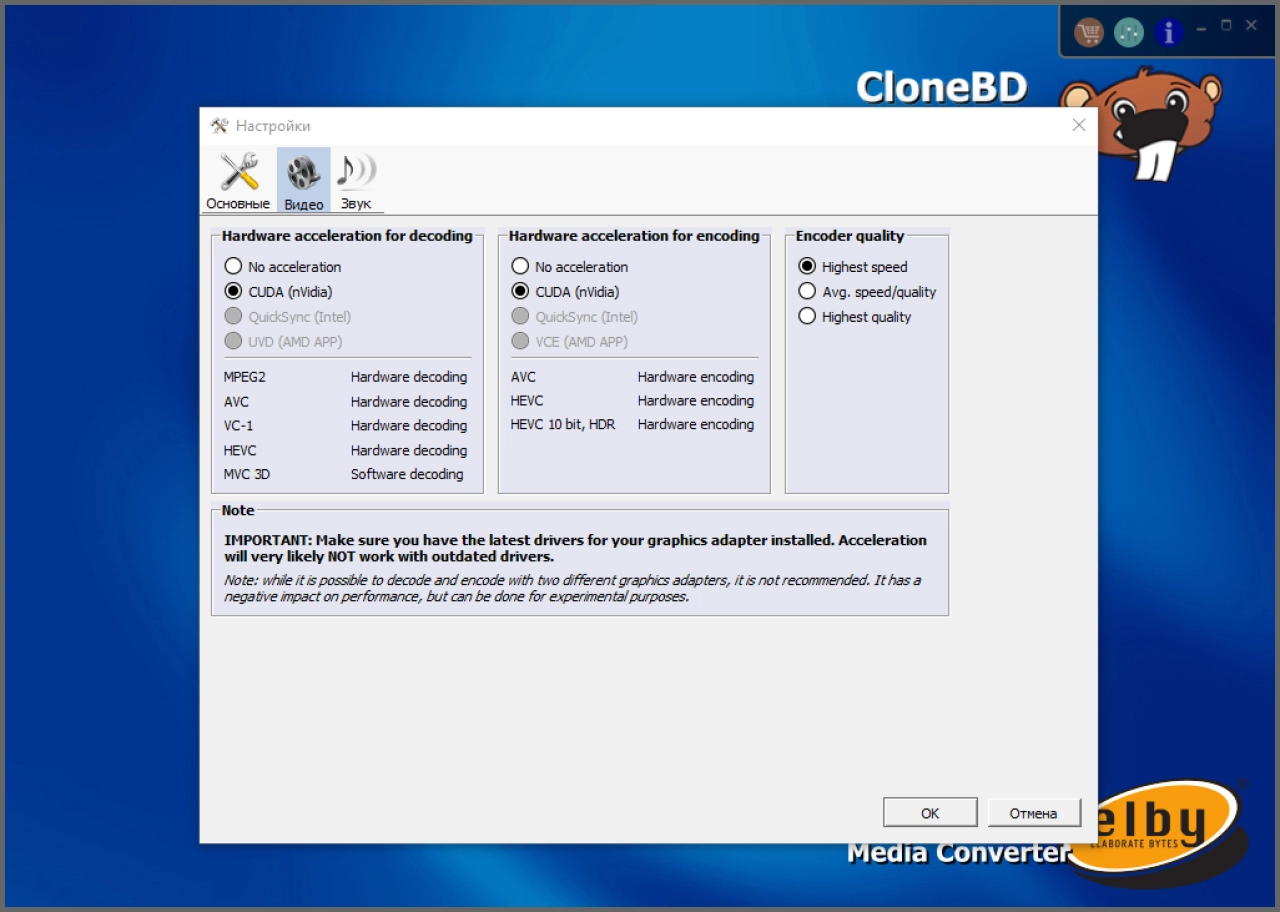Image resolution: width=1280 pixels, height=912 pixels.
Task: Click the Software decoding status text
Action: click(x=407, y=475)
